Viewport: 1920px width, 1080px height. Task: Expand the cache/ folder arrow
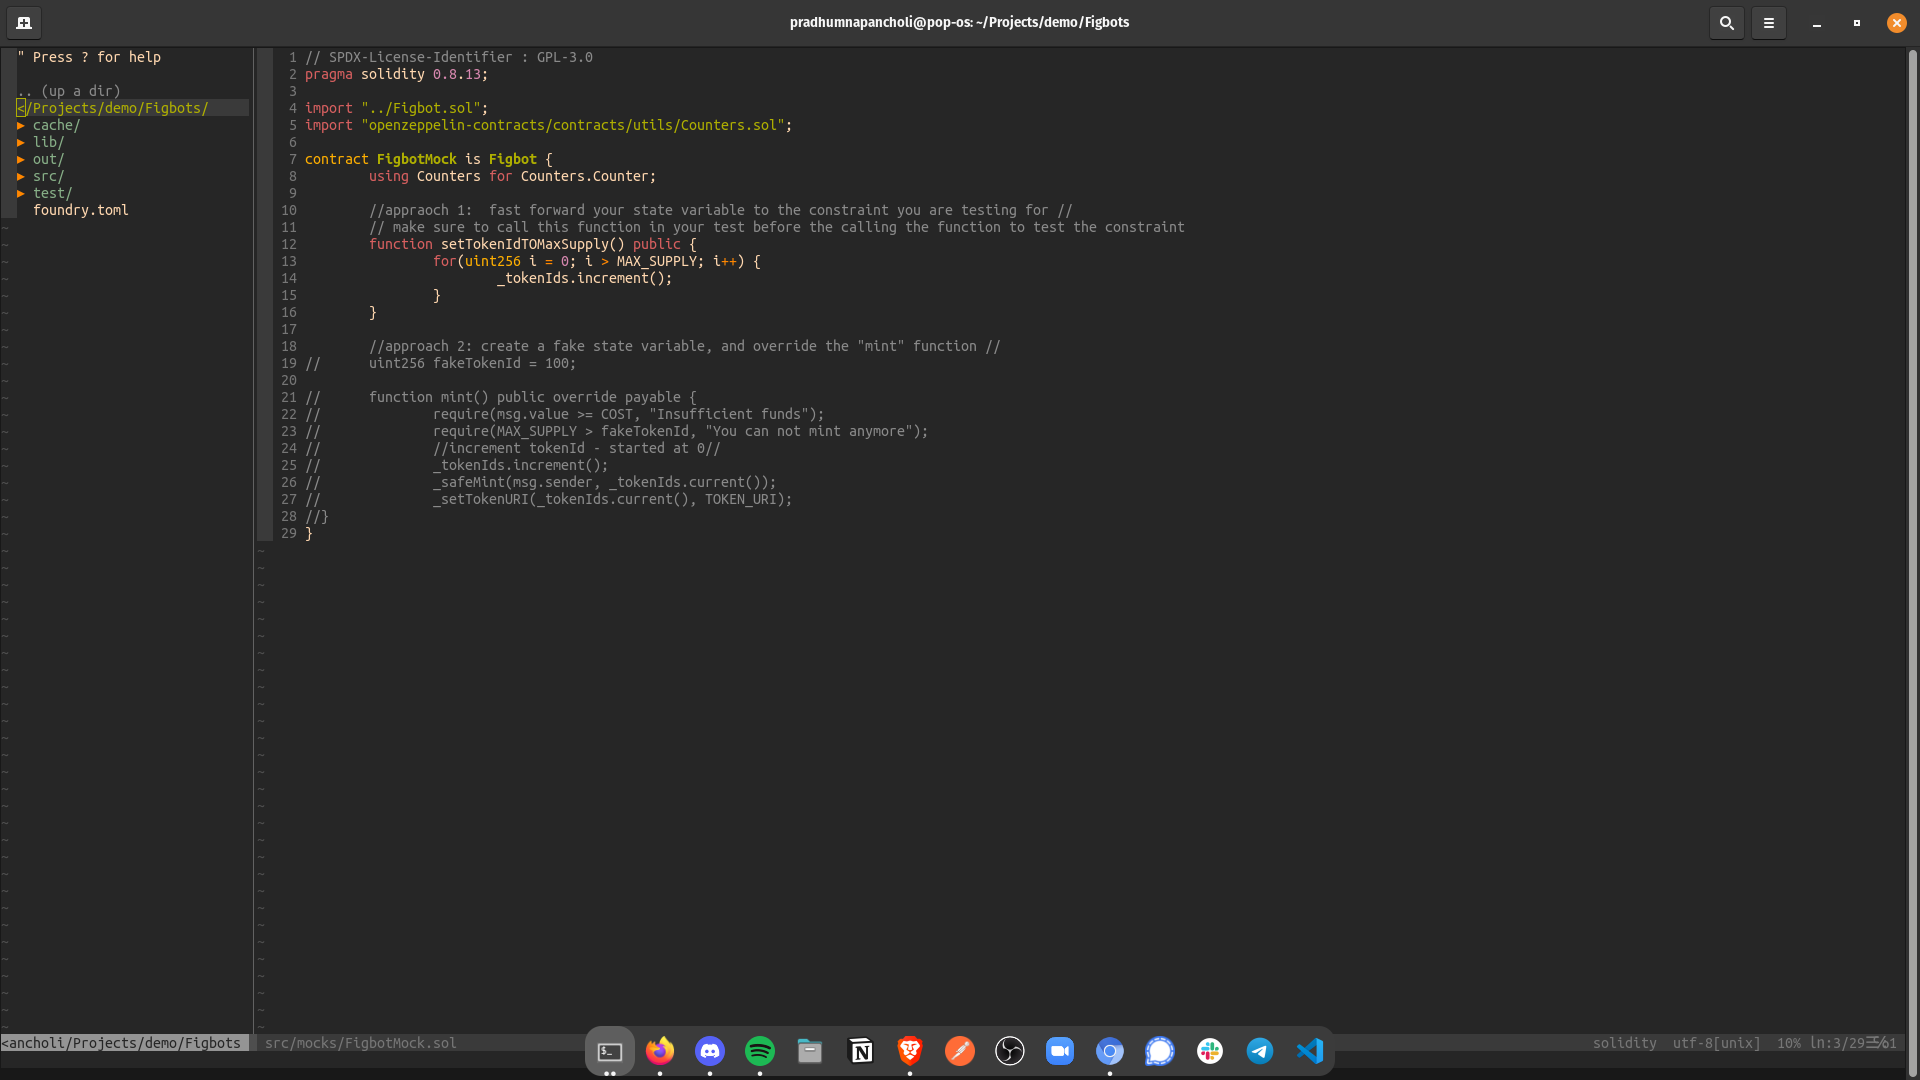(21, 125)
